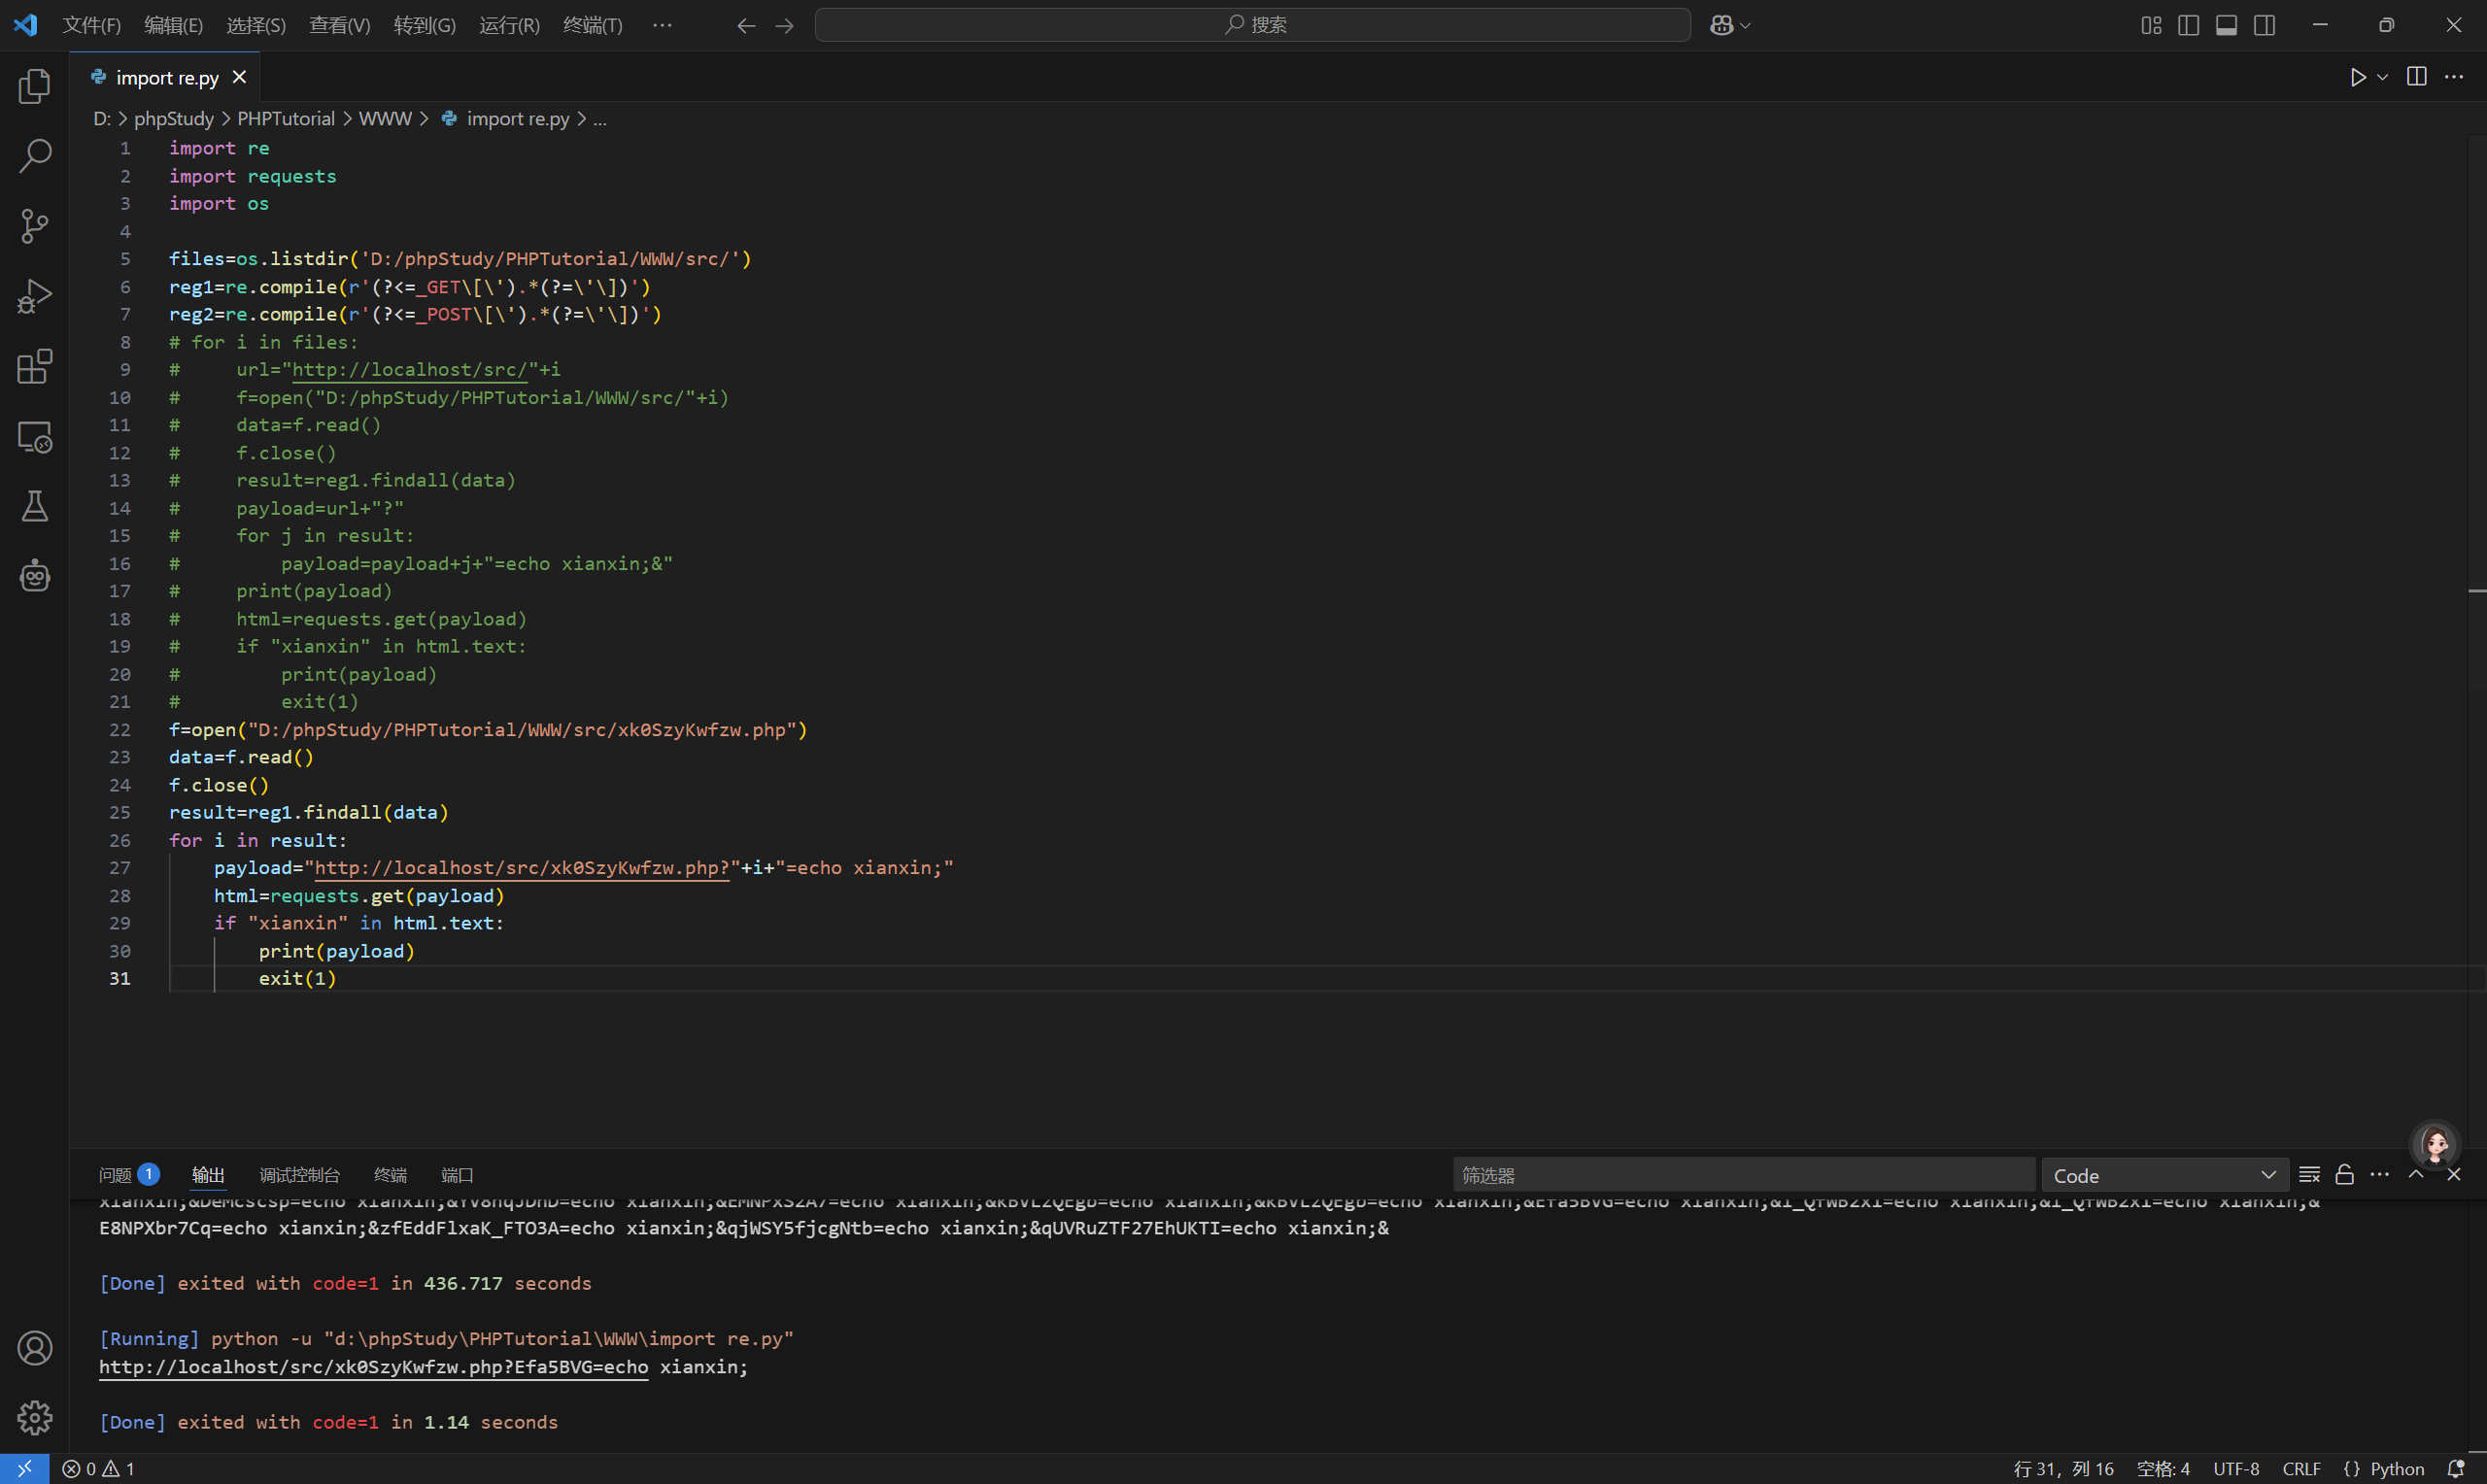Open Source Control view
The width and height of the screenshot is (2487, 1484).
click(x=35, y=226)
